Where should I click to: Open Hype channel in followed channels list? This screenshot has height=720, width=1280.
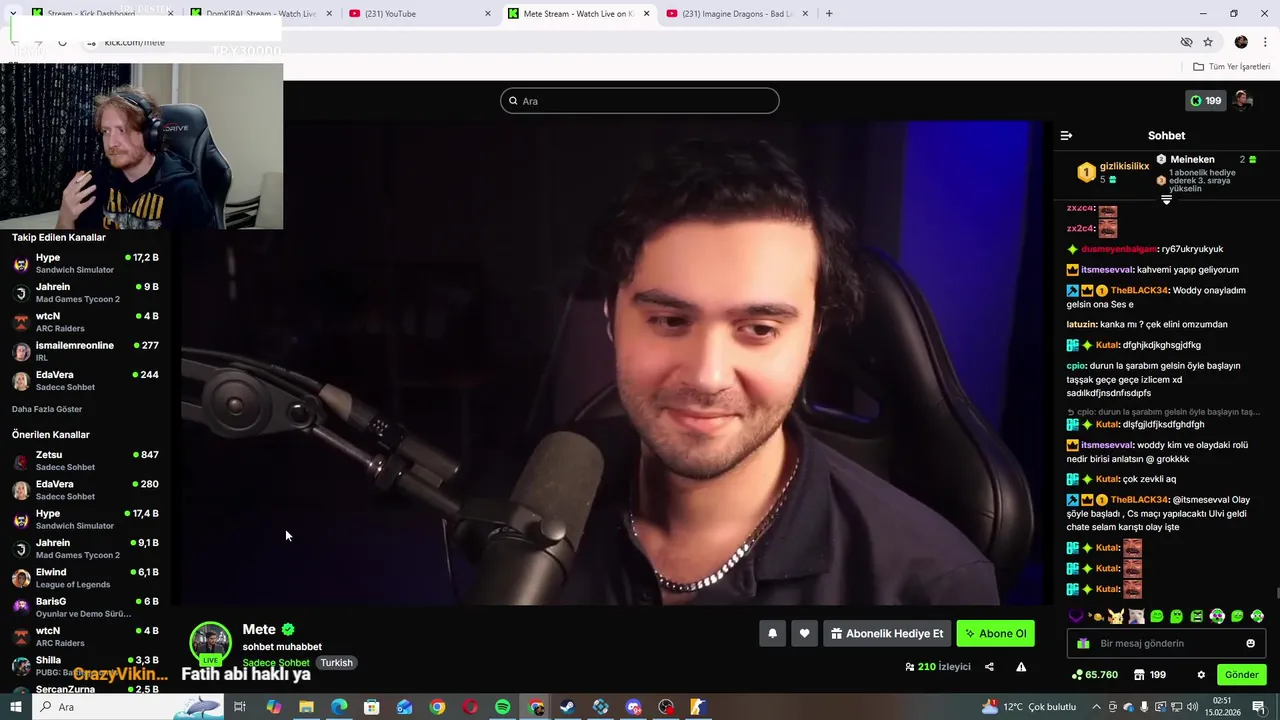tap(85, 263)
